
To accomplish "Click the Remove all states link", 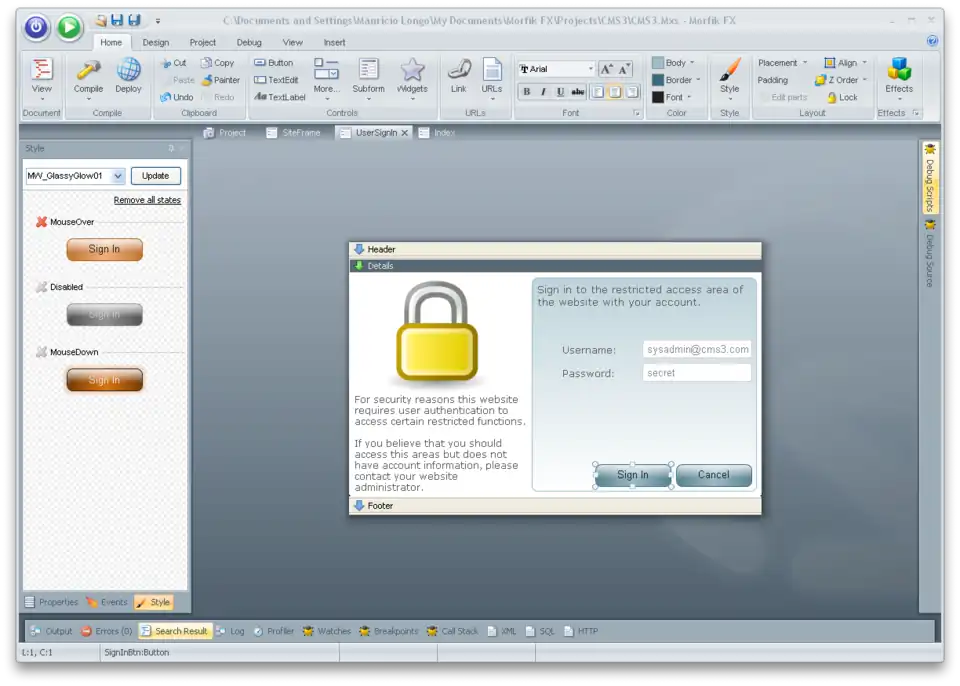I will click(x=147, y=200).
